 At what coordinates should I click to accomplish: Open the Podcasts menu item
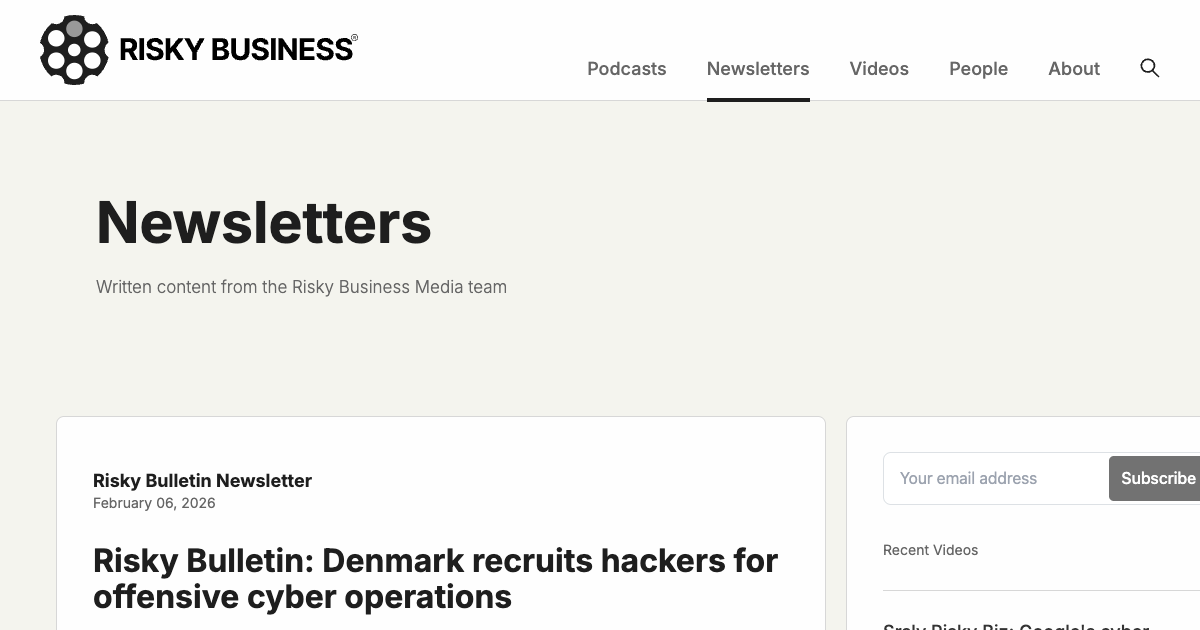pos(626,68)
